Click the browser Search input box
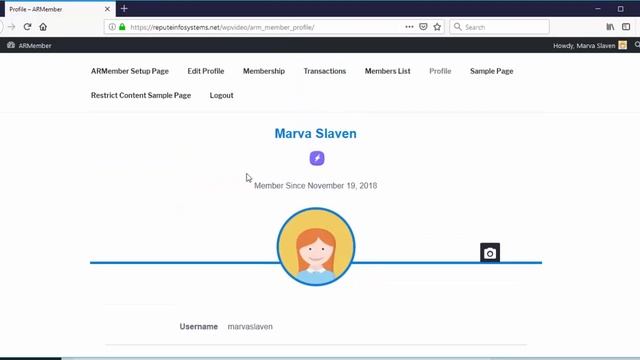The width and height of the screenshot is (640, 360). click(x=499, y=27)
